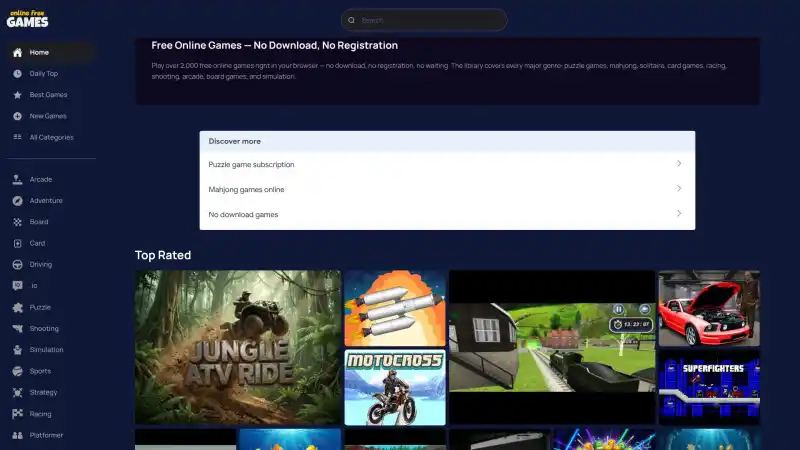
Task: Click No download games text
Action: click(x=243, y=214)
